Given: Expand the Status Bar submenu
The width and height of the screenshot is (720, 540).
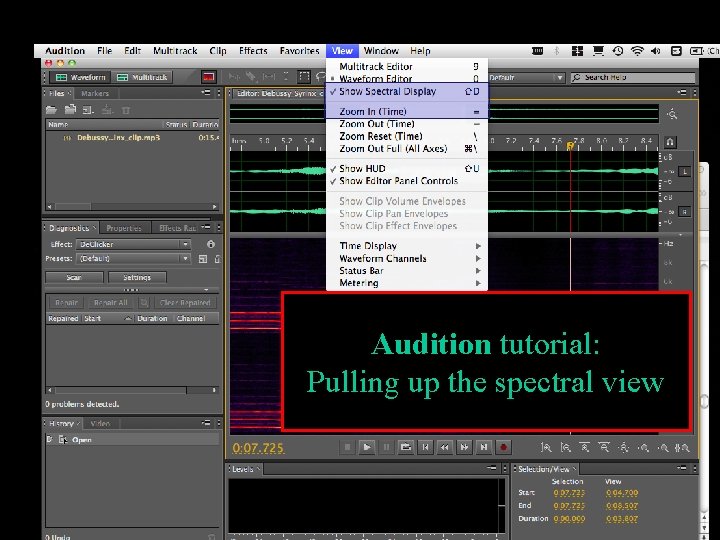Looking at the screenshot, I should [x=407, y=270].
